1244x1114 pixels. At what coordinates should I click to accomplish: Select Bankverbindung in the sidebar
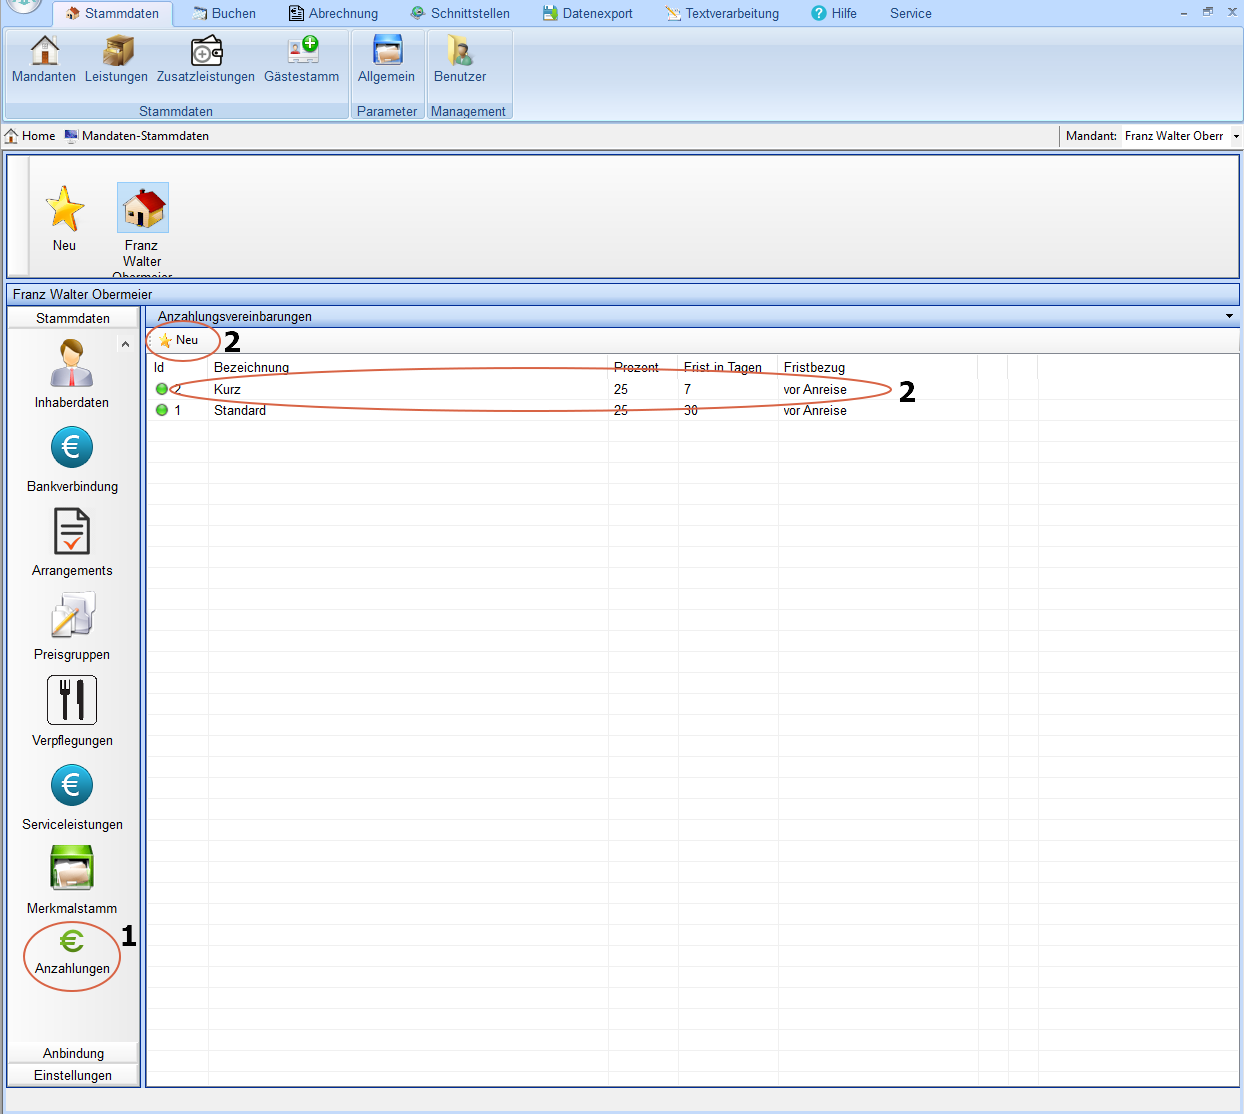pyautogui.click(x=72, y=460)
